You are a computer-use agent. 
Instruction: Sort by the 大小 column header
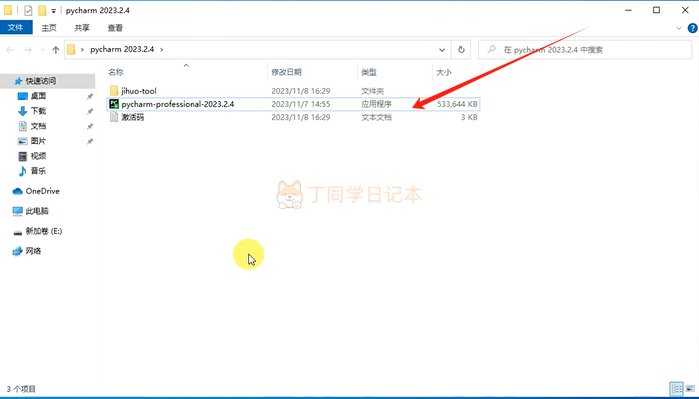pos(444,72)
